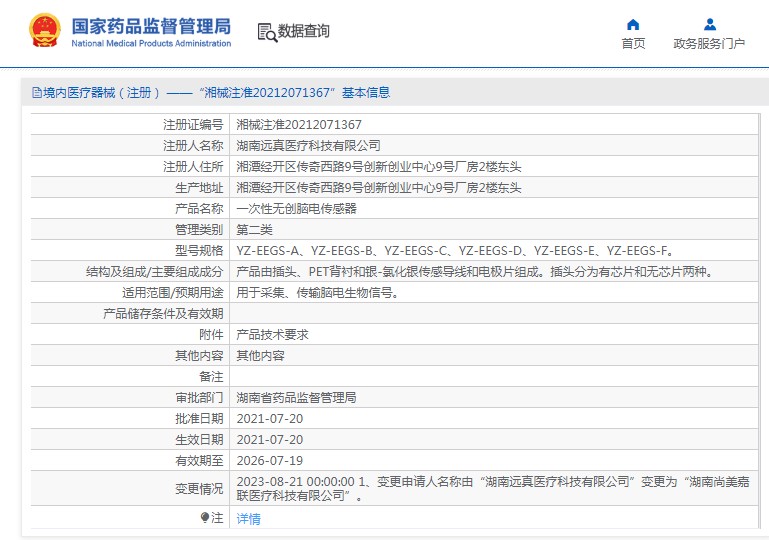Click the 生产地址 label
Image resolution: width=769 pixels, height=540 pixels.
click(199, 188)
